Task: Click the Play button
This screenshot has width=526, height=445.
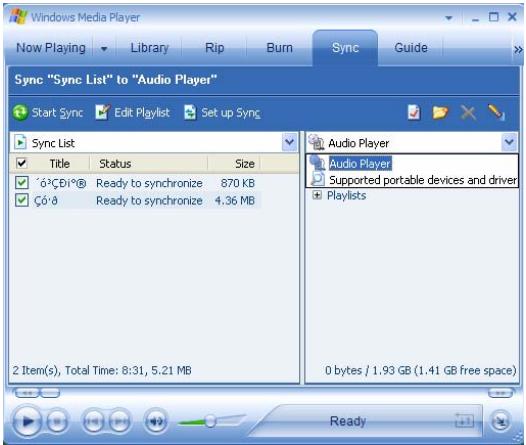Action: click(x=27, y=421)
